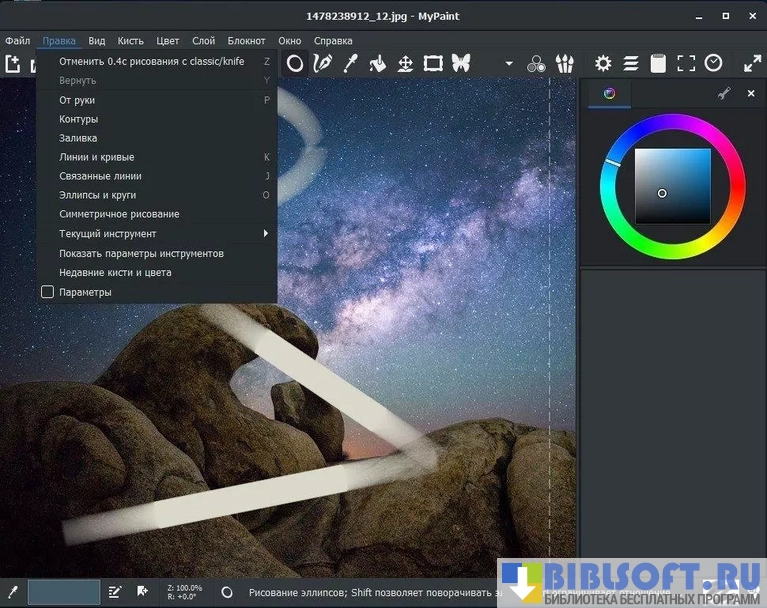
Task: Open the toolbar tools dropdown arrow
Action: point(508,64)
